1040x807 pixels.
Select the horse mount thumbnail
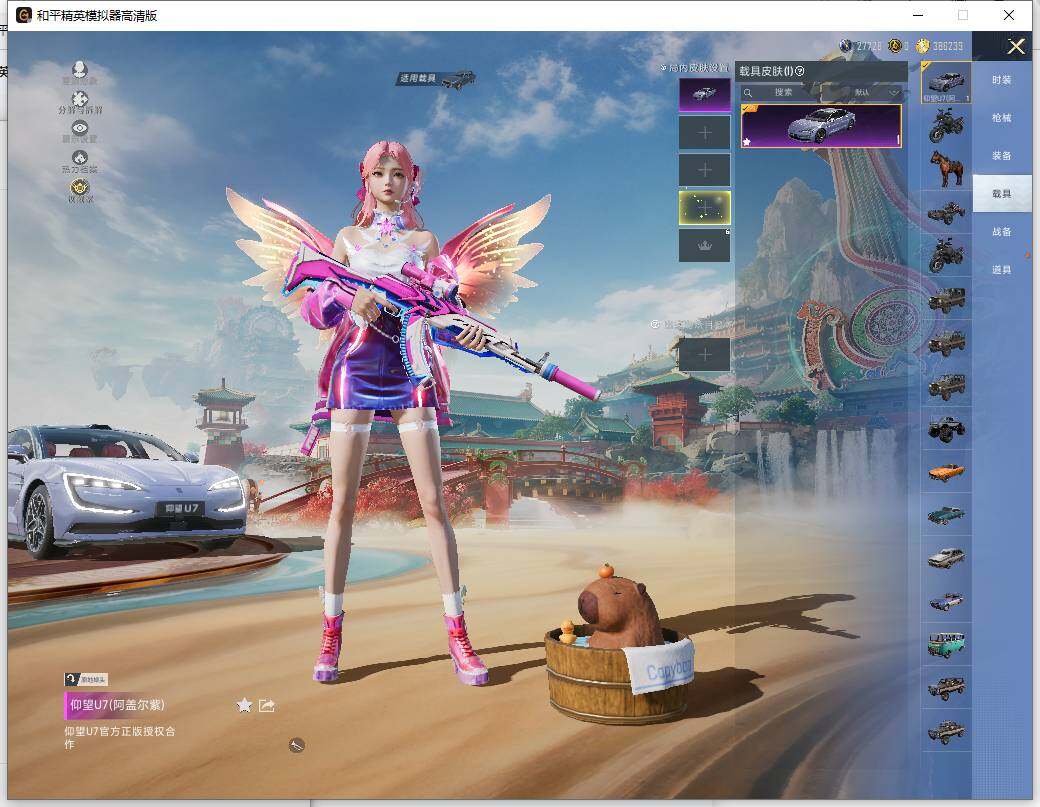[x=946, y=168]
